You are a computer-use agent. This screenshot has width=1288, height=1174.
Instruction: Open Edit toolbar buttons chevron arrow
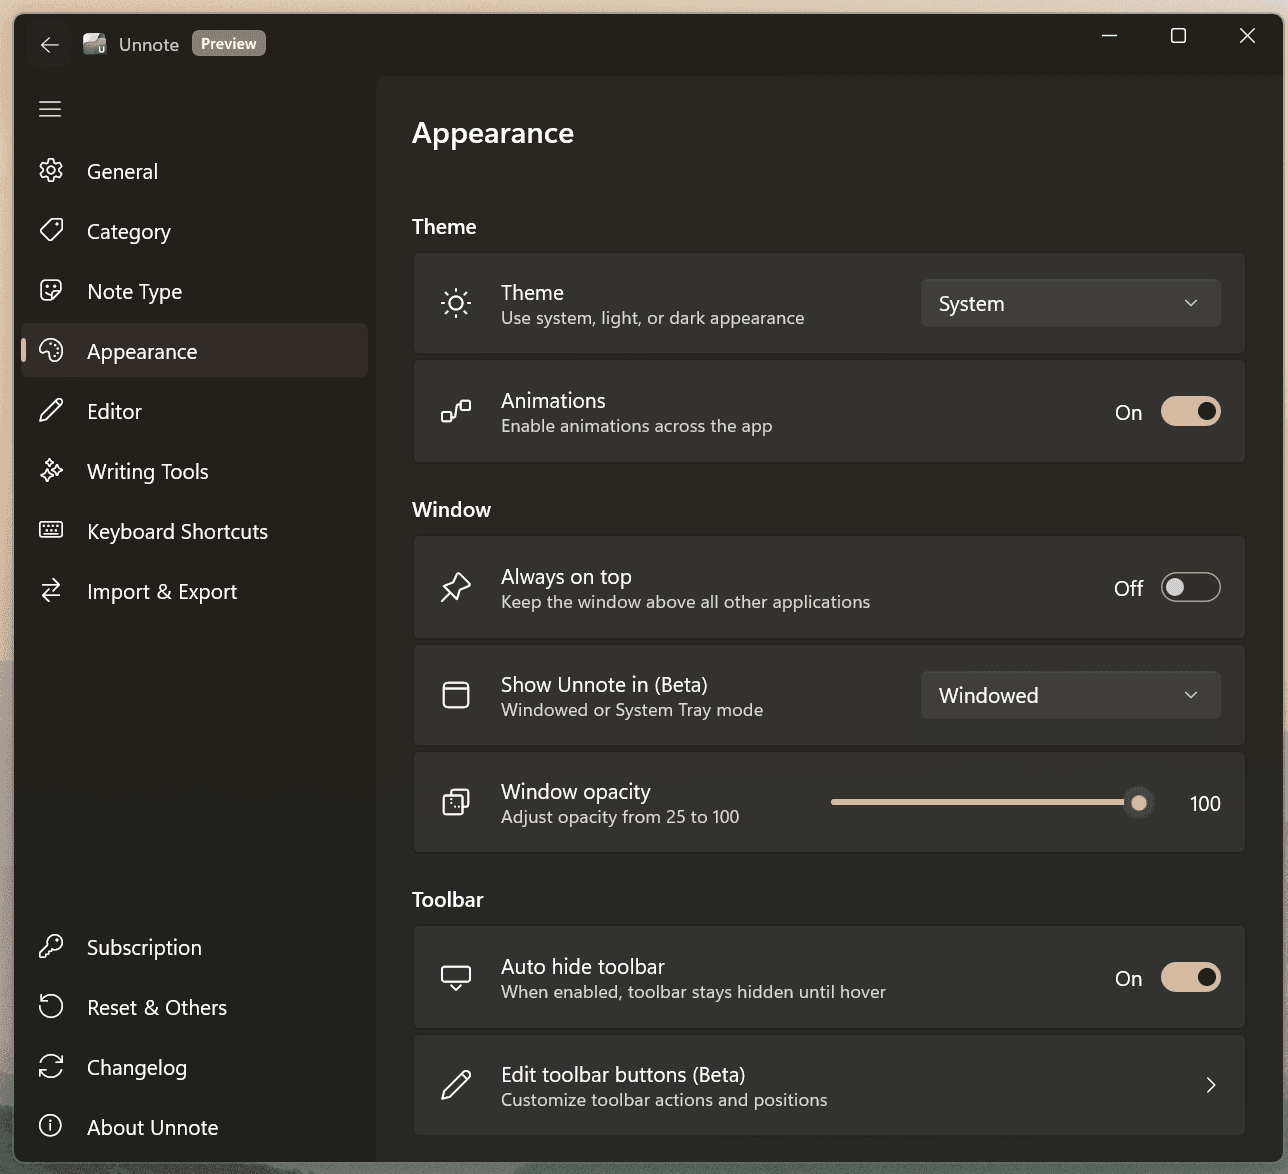(1210, 1086)
